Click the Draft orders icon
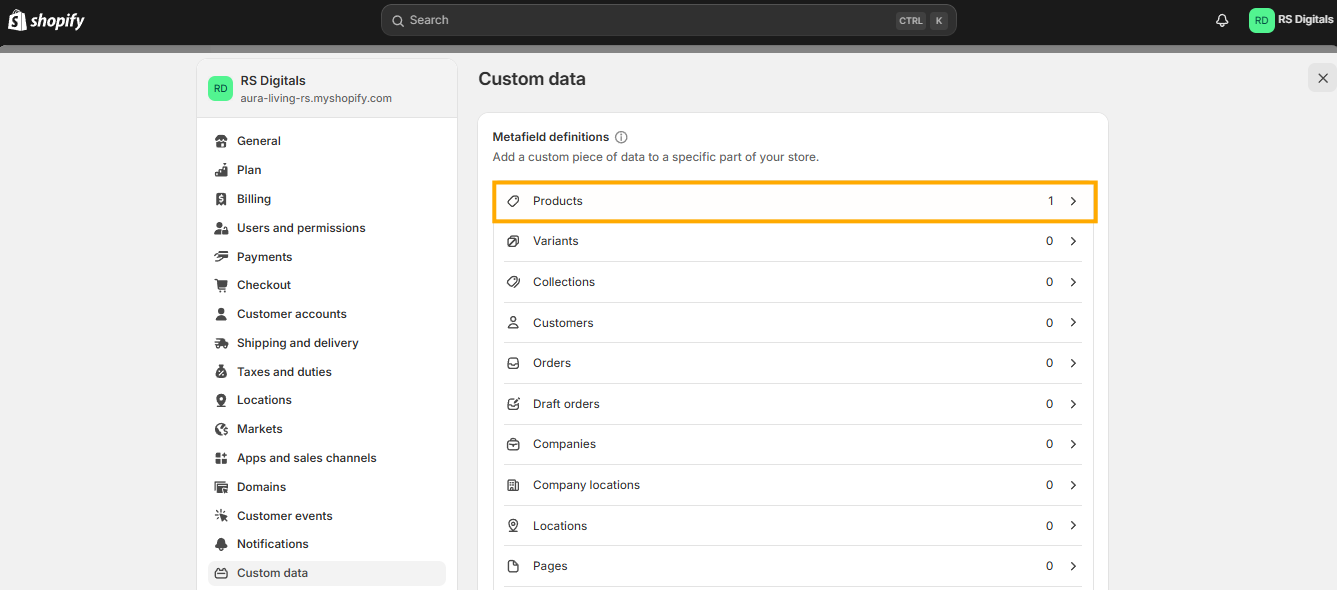Screen dimensions: 1337x590 513,404
